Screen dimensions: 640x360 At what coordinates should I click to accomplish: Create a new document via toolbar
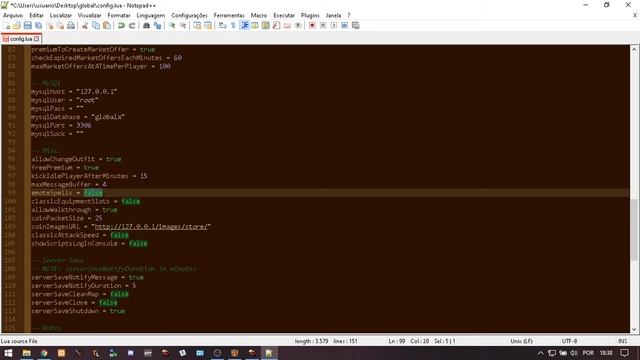pyautogui.click(x=7, y=25)
